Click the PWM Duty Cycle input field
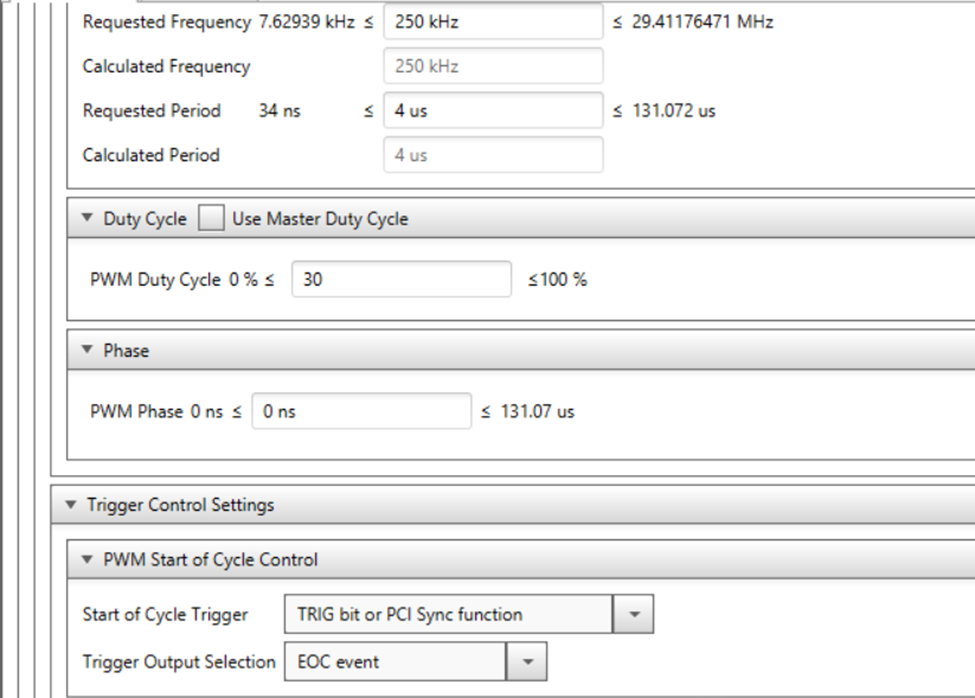 (401, 280)
